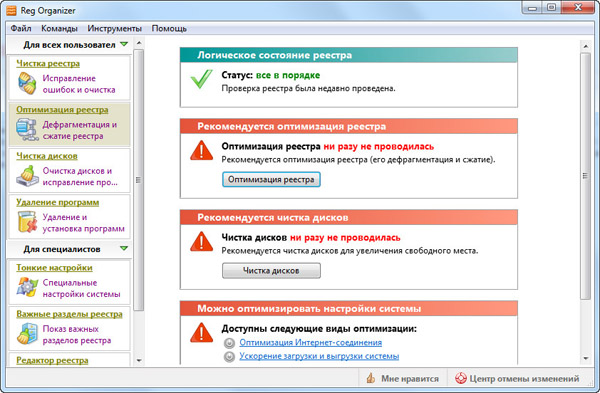Click Специальные настройки системы text
Image resolution: width=600 pixels, height=393 pixels.
pos(82,288)
